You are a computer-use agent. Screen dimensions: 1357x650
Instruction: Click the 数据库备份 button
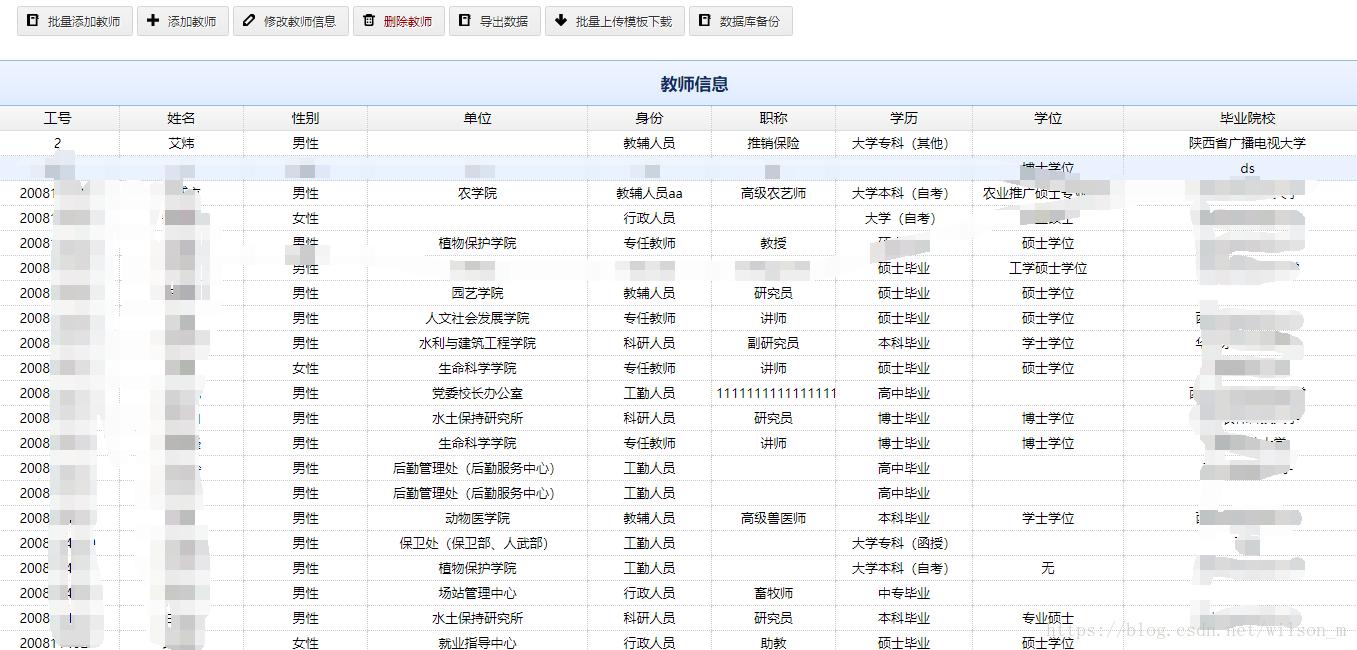click(740, 21)
